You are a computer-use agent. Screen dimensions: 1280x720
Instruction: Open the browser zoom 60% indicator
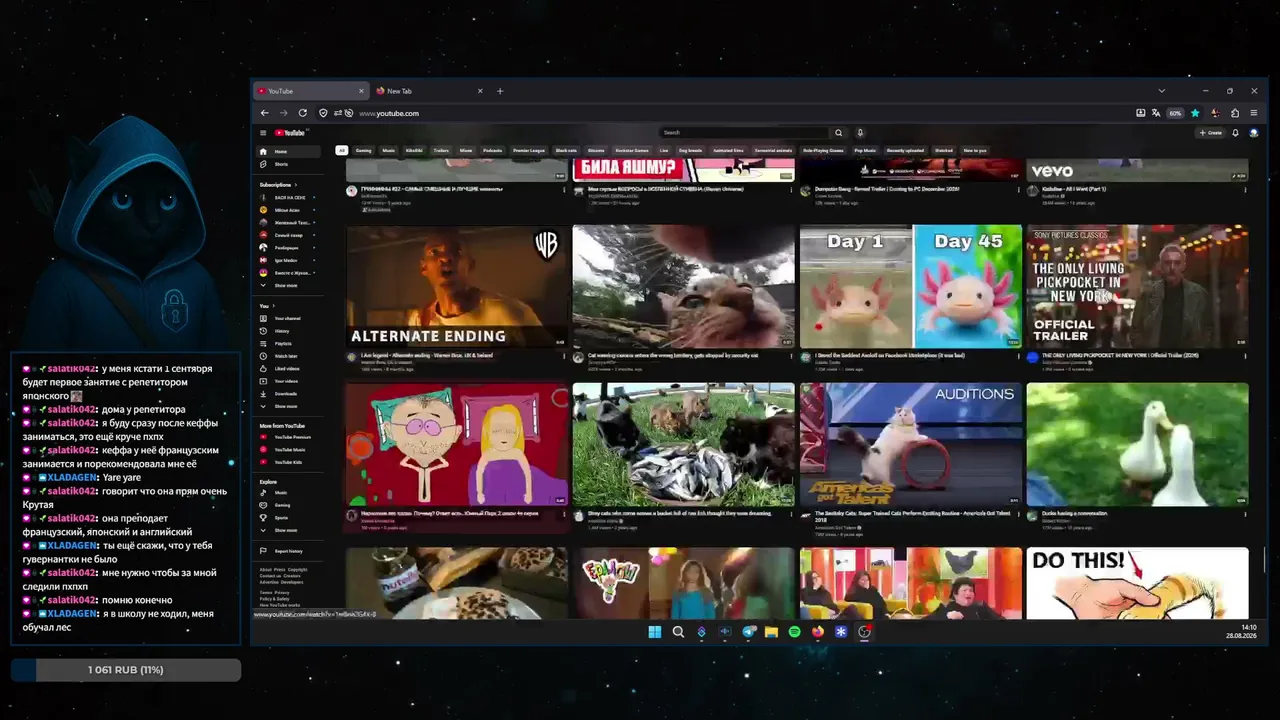point(1175,113)
